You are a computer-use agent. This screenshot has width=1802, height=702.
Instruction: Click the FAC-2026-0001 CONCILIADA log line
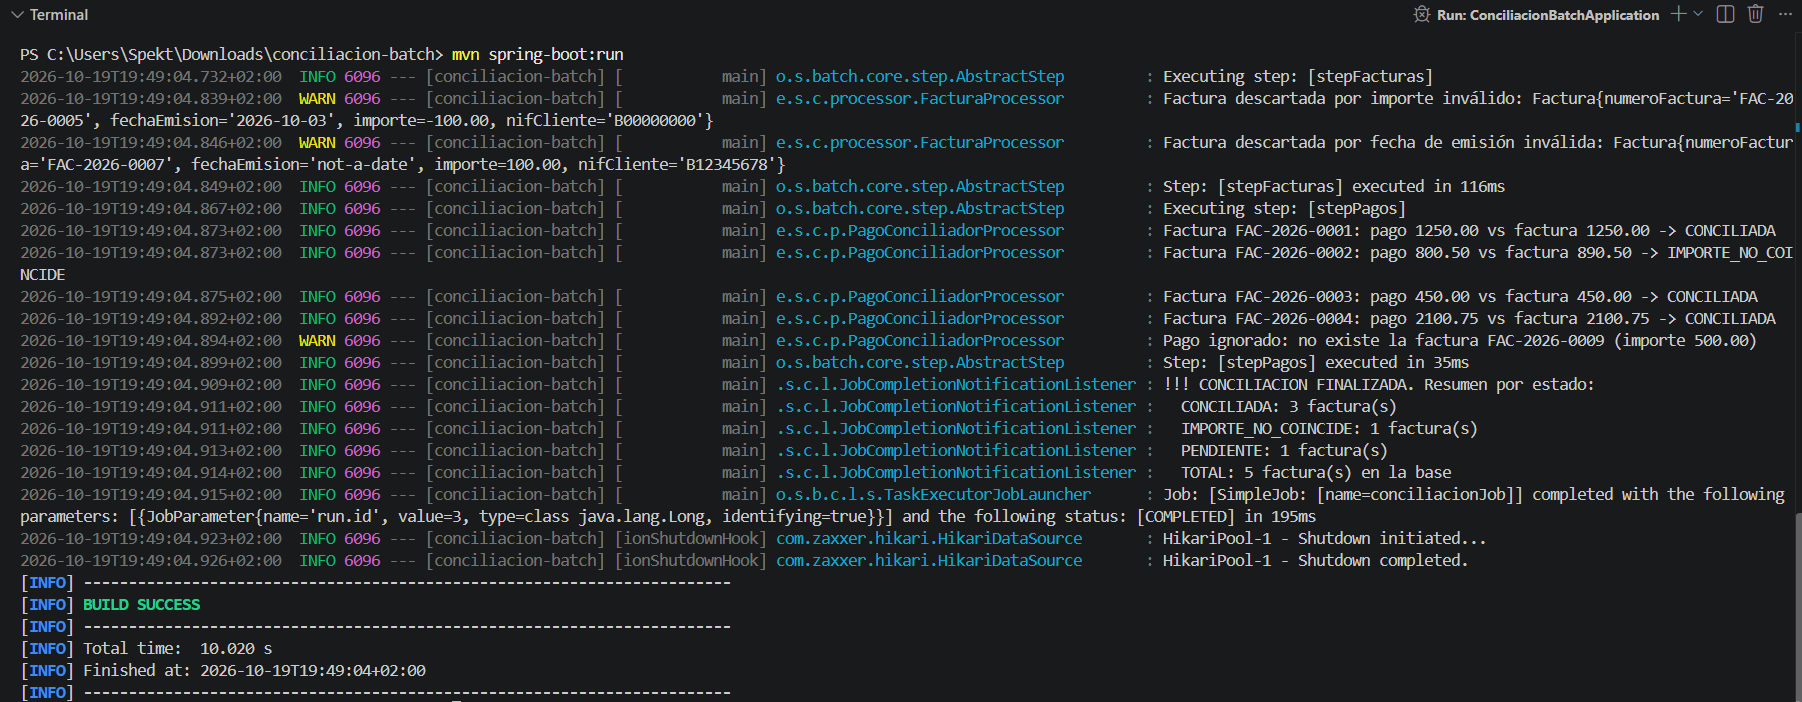(1469, 230)
